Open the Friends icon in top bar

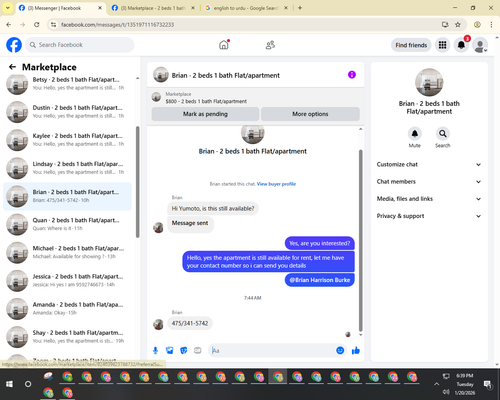270,45
